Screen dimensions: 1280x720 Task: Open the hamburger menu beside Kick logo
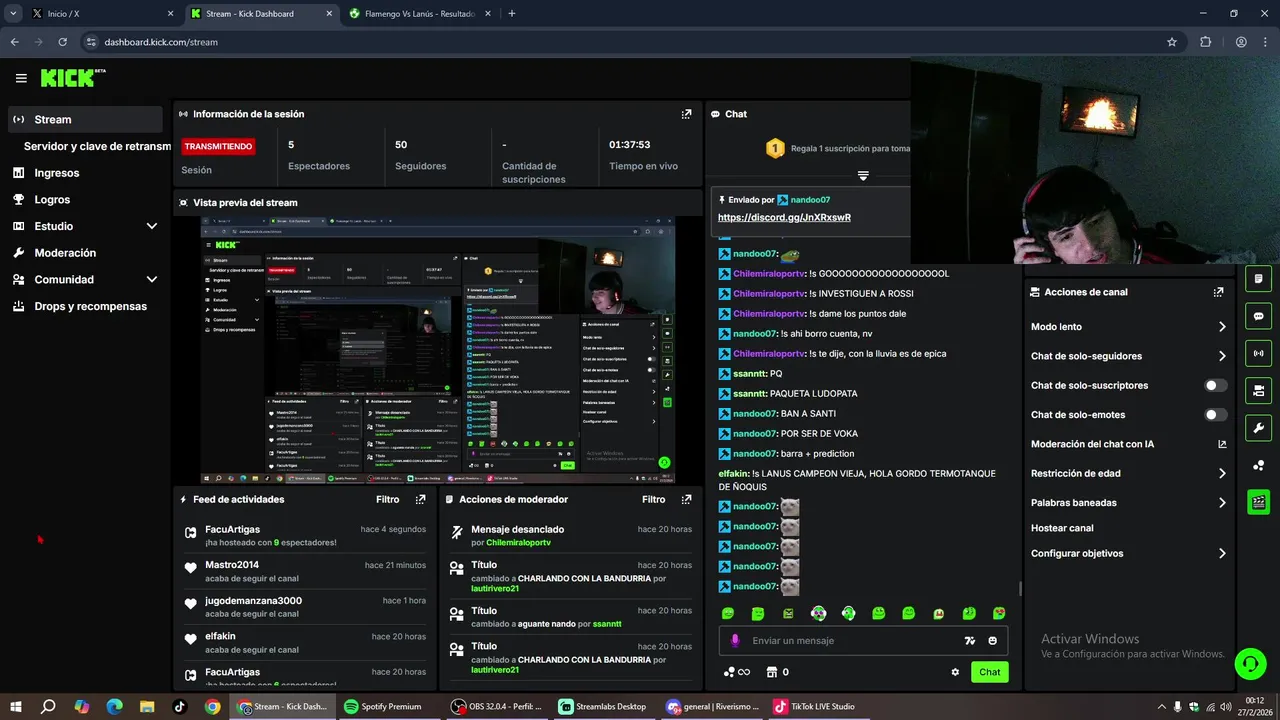coord(21,78)
